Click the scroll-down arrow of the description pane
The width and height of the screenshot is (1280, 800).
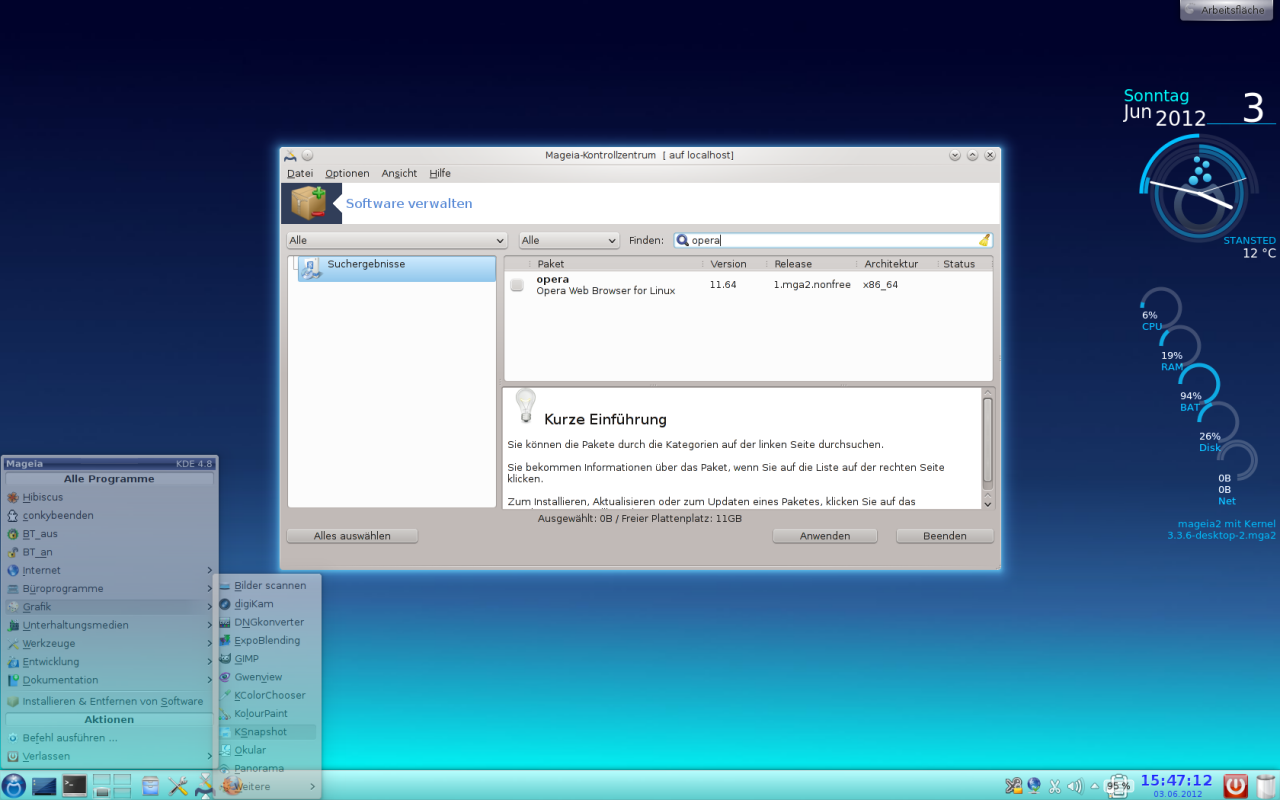988,503
